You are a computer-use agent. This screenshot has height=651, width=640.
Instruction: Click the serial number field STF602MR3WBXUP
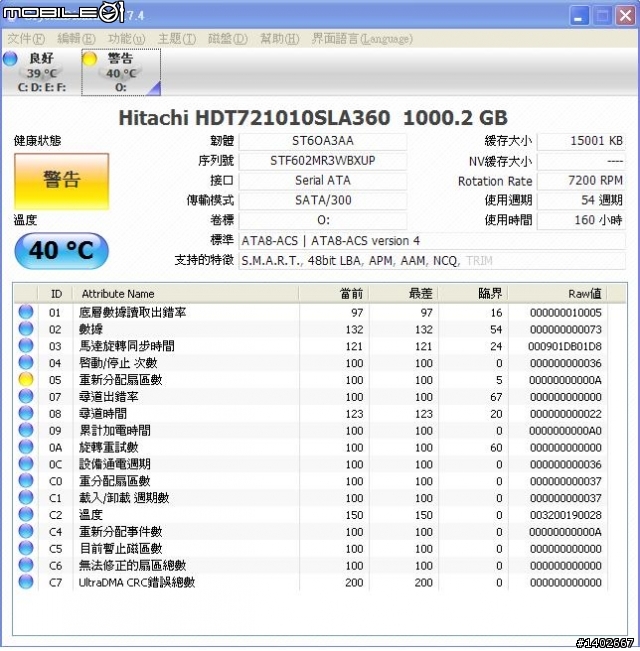pos(322,161)
